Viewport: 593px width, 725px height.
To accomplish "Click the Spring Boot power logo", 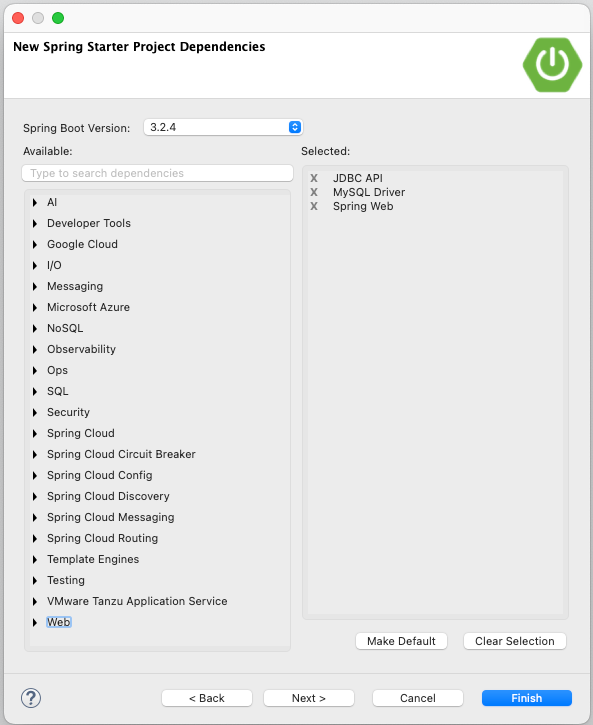I will 552,65.
